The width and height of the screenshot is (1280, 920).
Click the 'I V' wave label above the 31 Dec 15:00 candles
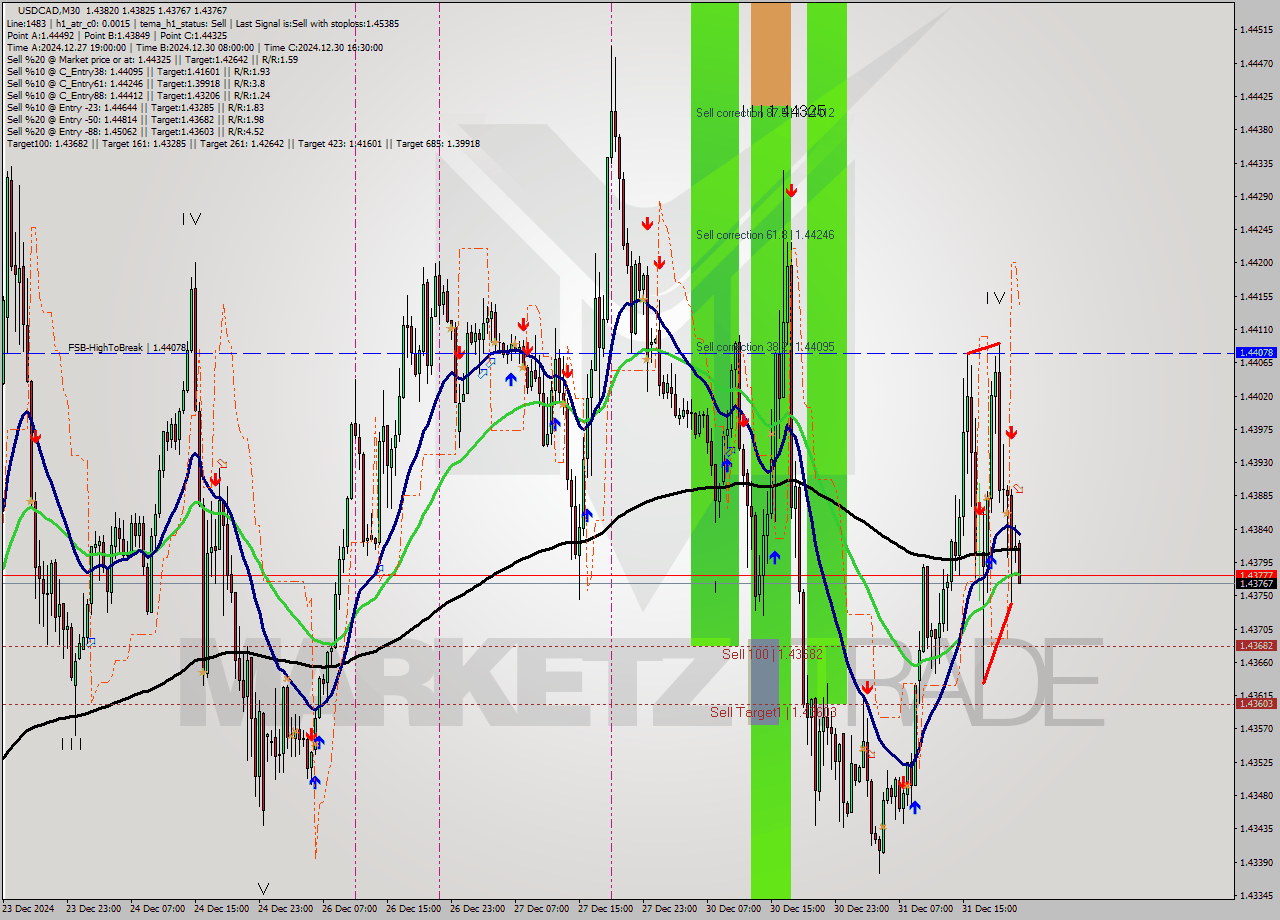(995, 298)
